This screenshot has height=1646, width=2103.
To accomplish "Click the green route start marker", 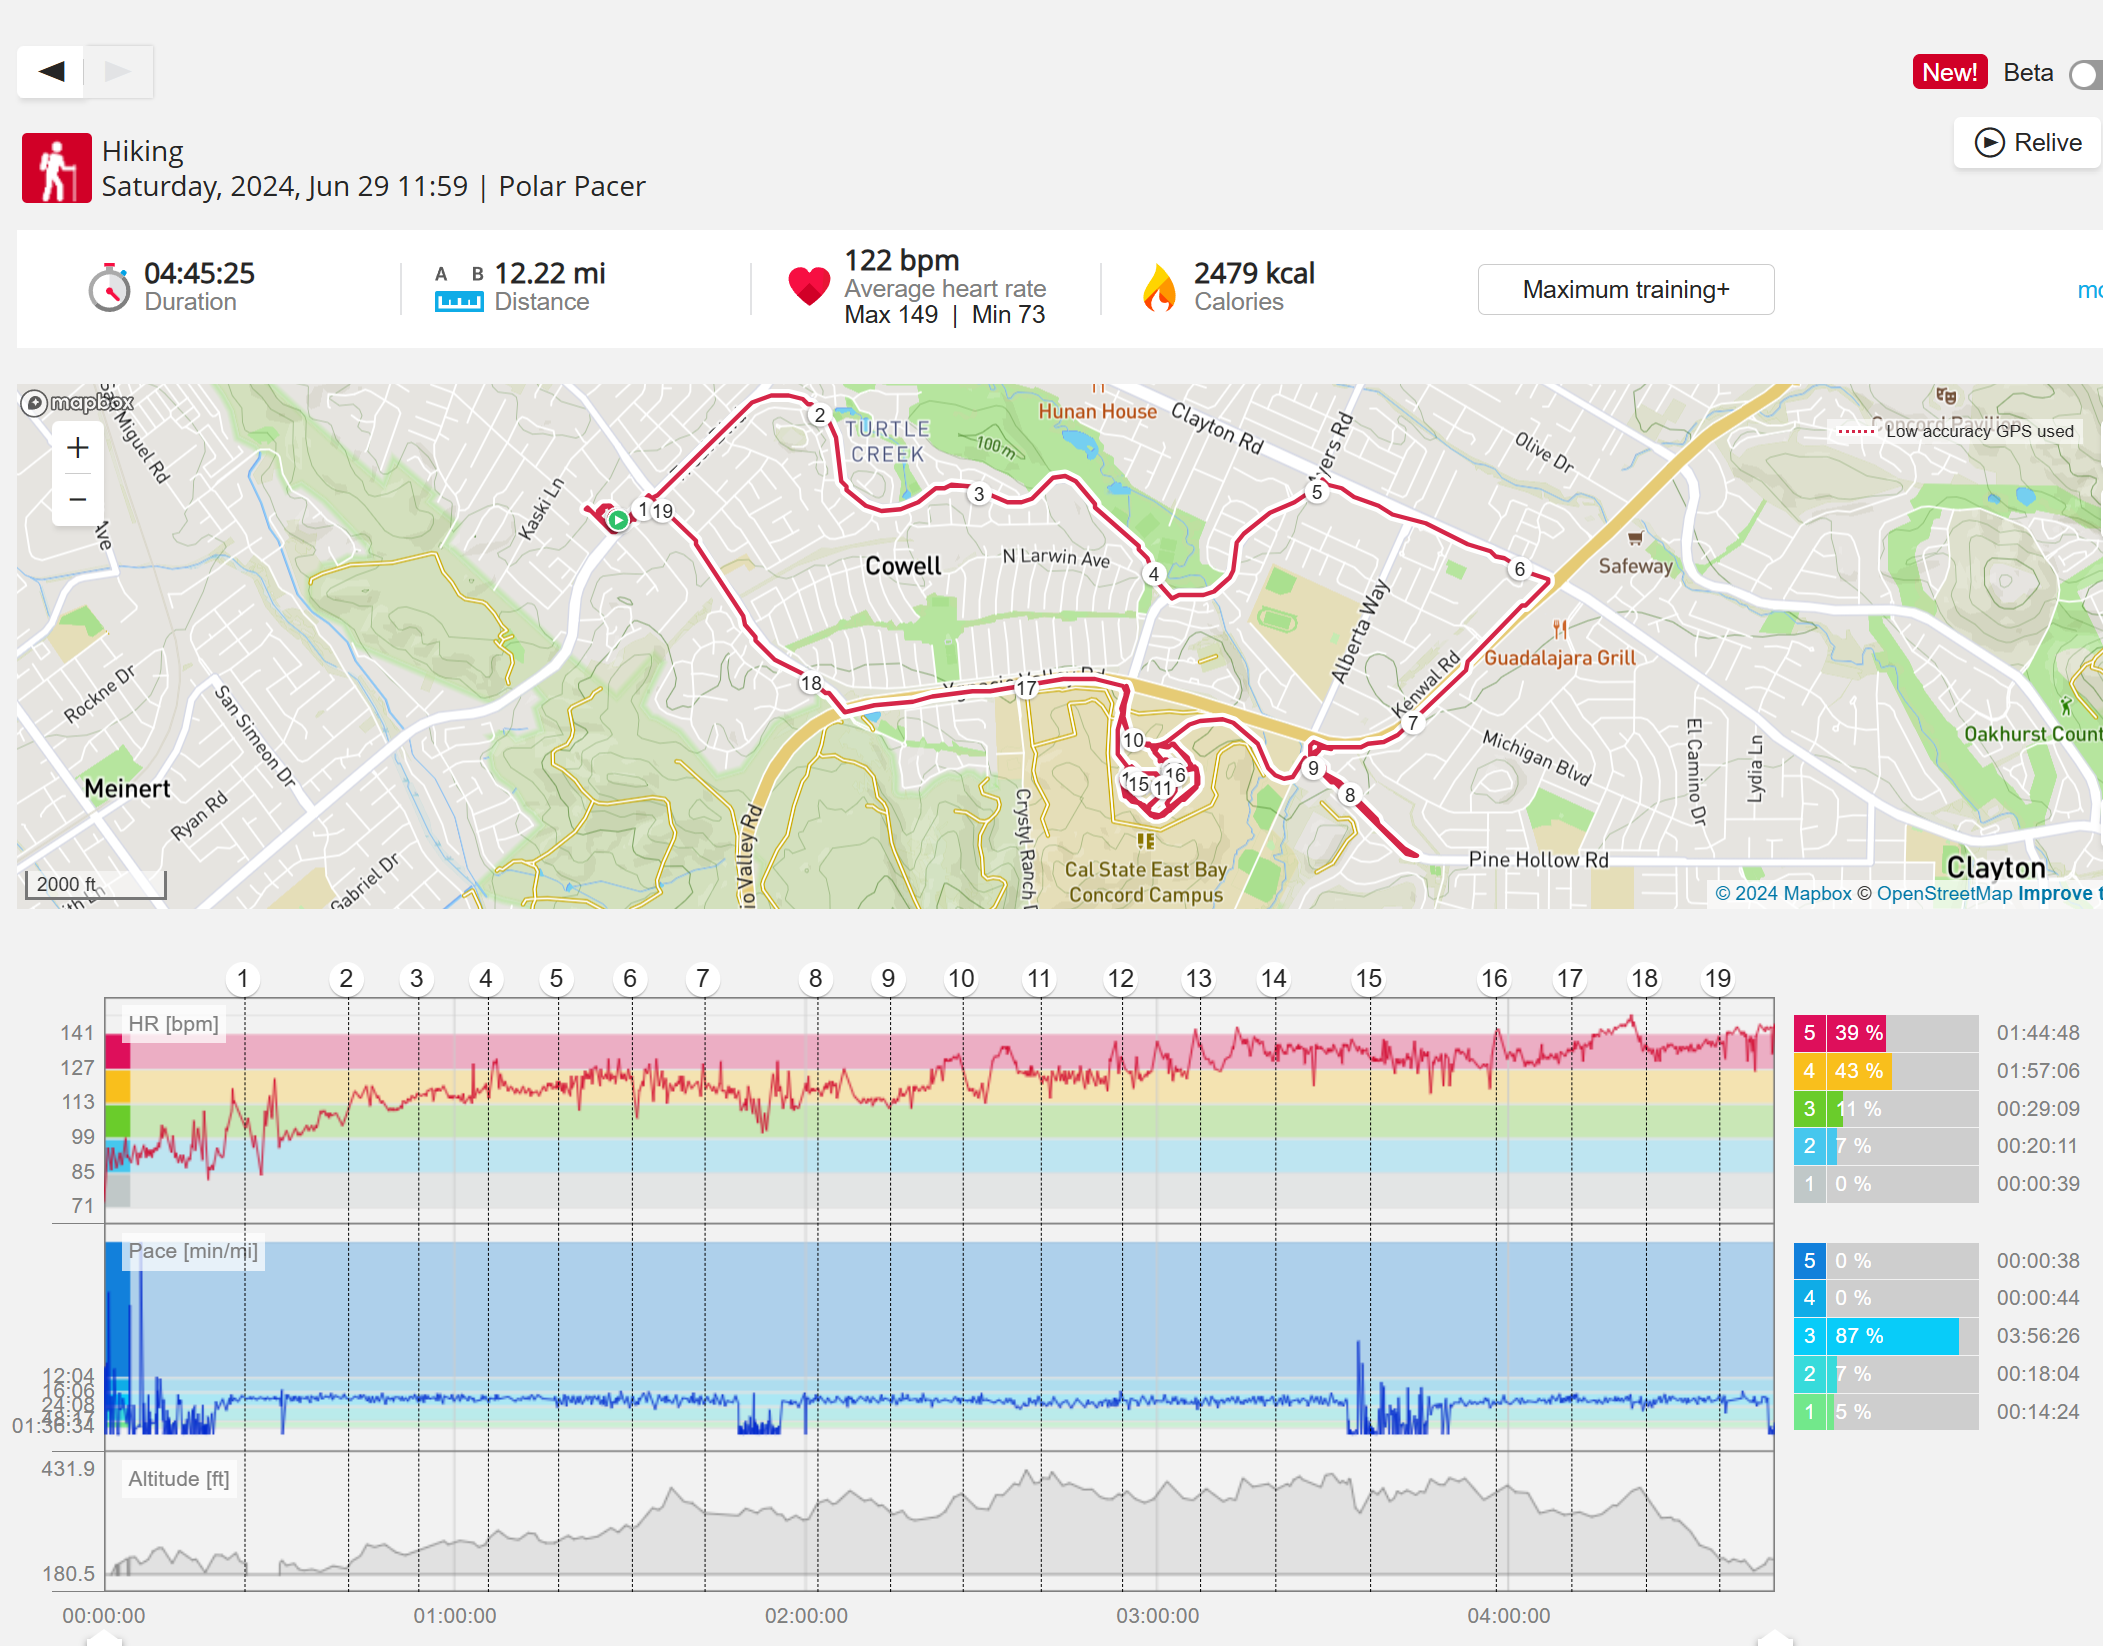I will point(618,520).
